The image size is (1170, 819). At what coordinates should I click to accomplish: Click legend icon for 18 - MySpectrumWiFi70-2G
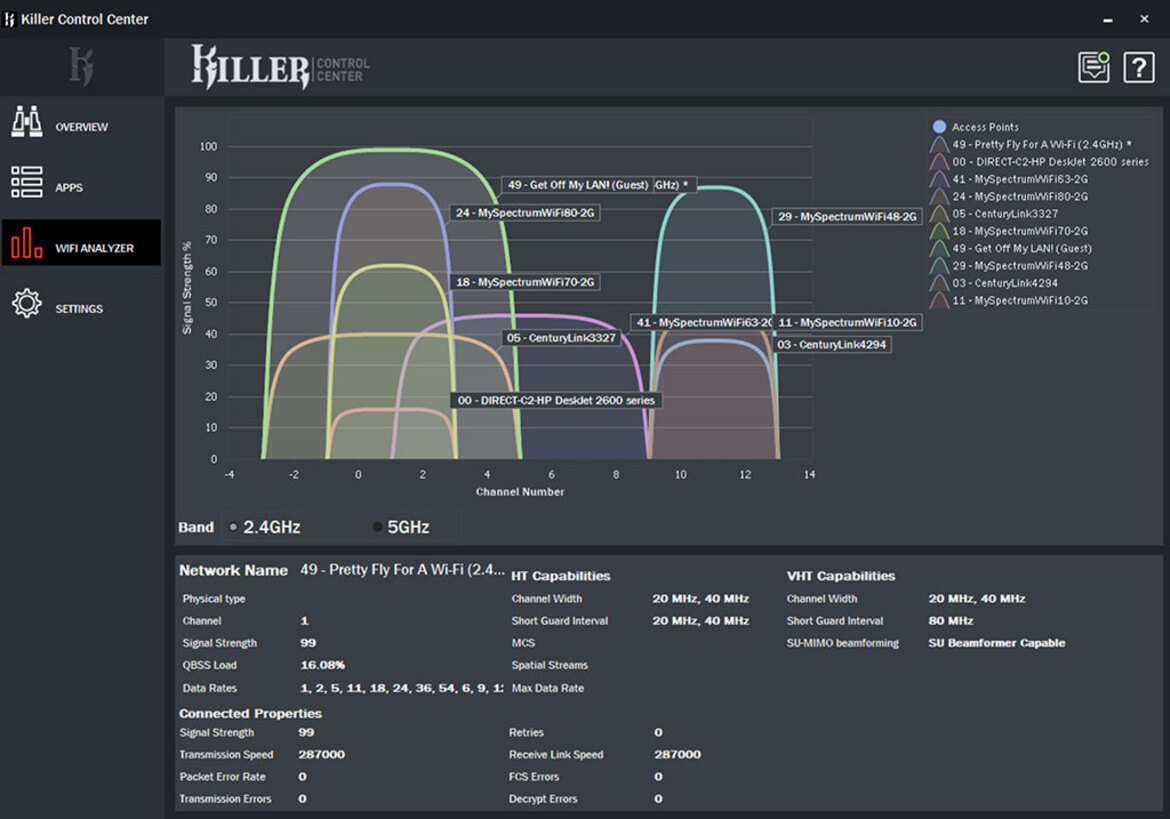pyautogui.click(x=939, y=230)
